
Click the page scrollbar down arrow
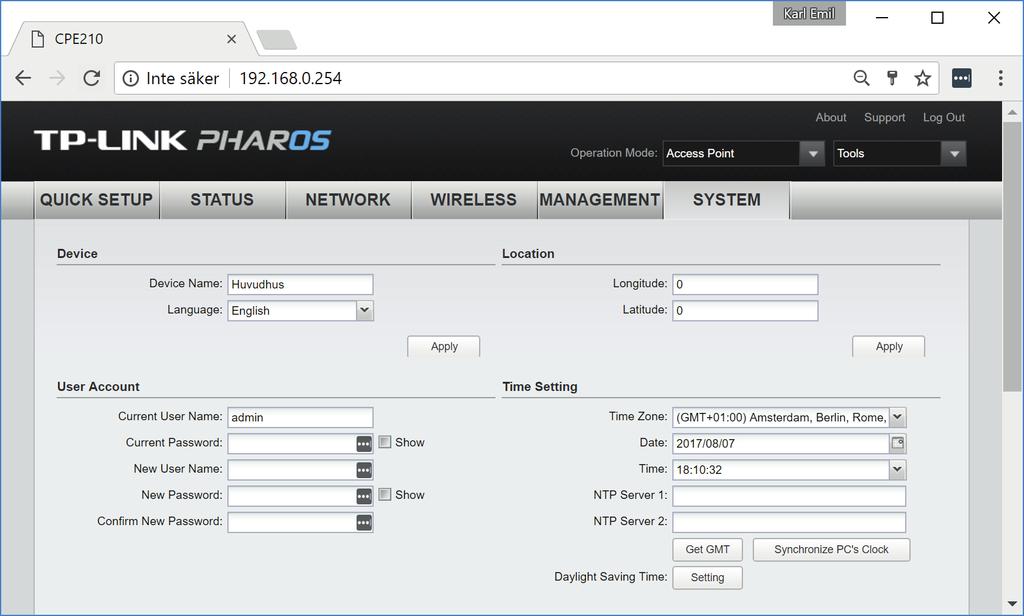[1012, 604]
